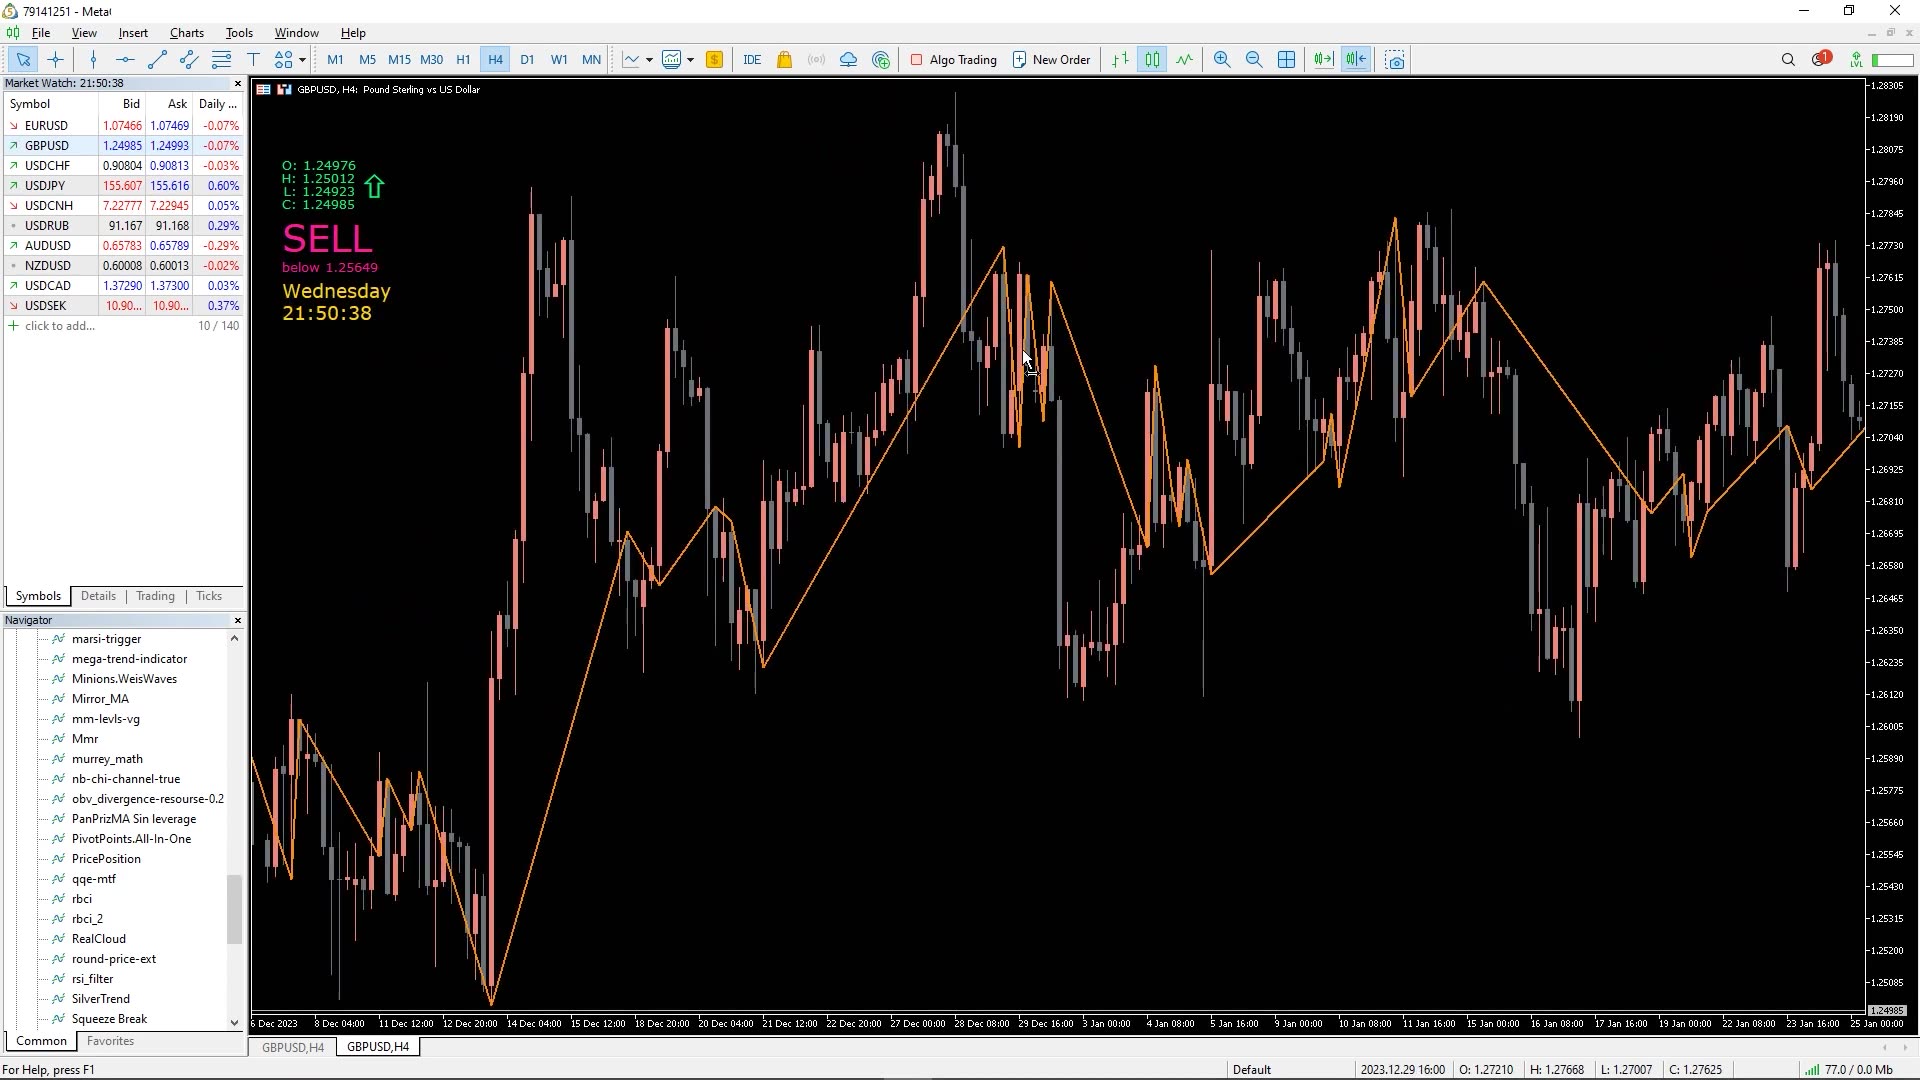Click the H1 timeframe button

463,59
